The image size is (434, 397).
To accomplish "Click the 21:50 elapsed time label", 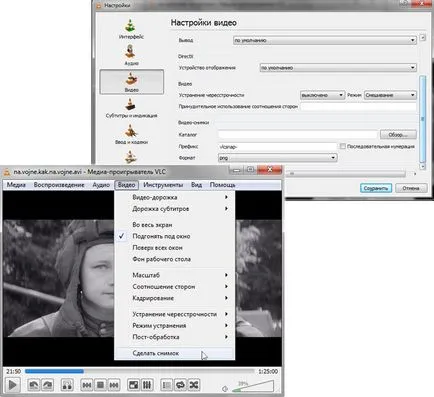I will (x=13, y=371).
